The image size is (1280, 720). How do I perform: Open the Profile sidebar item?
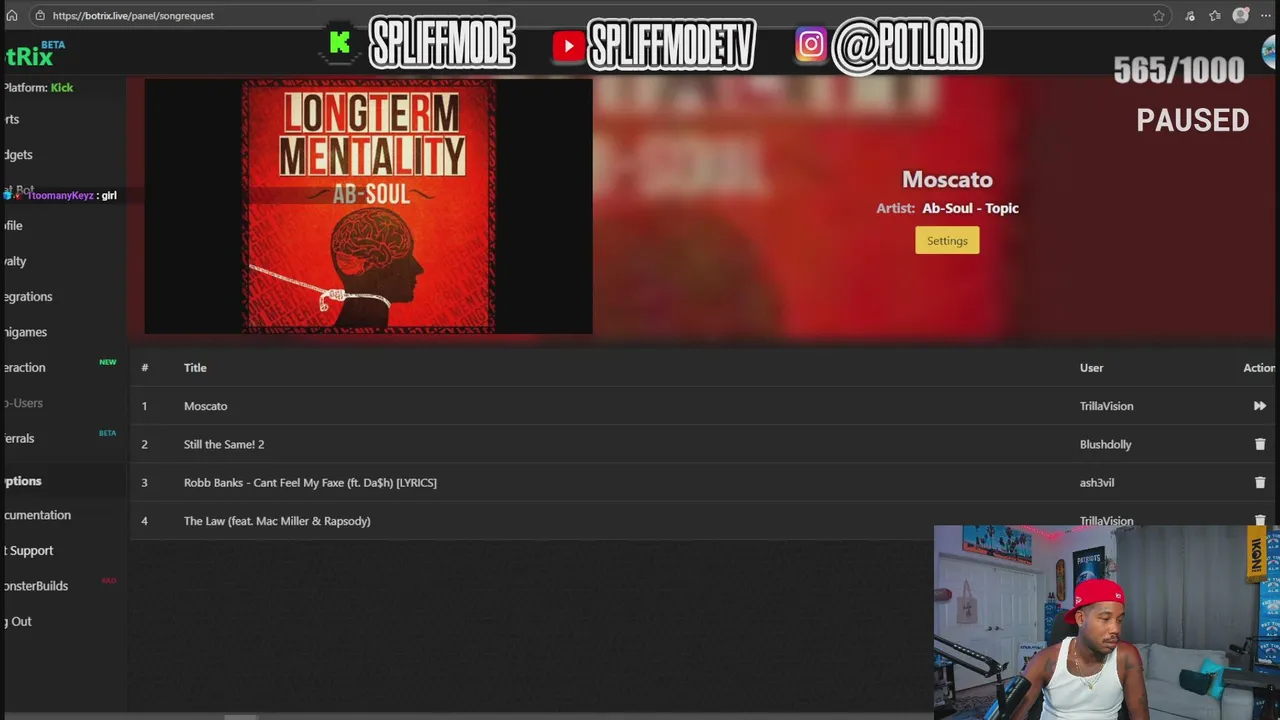tap(13, 226)
